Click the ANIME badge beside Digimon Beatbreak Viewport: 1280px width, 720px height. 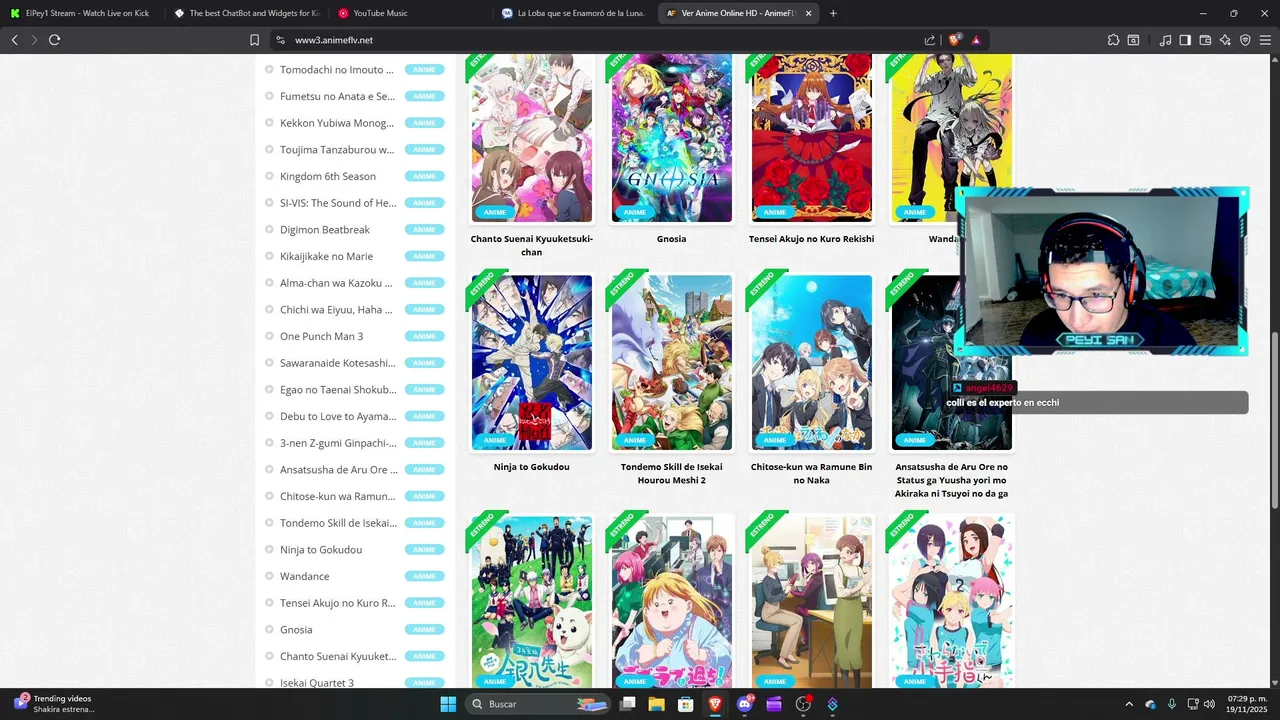424,230
